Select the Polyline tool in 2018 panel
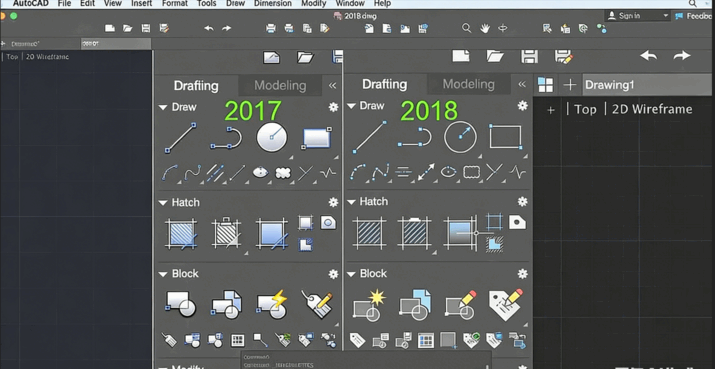715x369 pixels. pyautogui.click(x=414, y=137)
